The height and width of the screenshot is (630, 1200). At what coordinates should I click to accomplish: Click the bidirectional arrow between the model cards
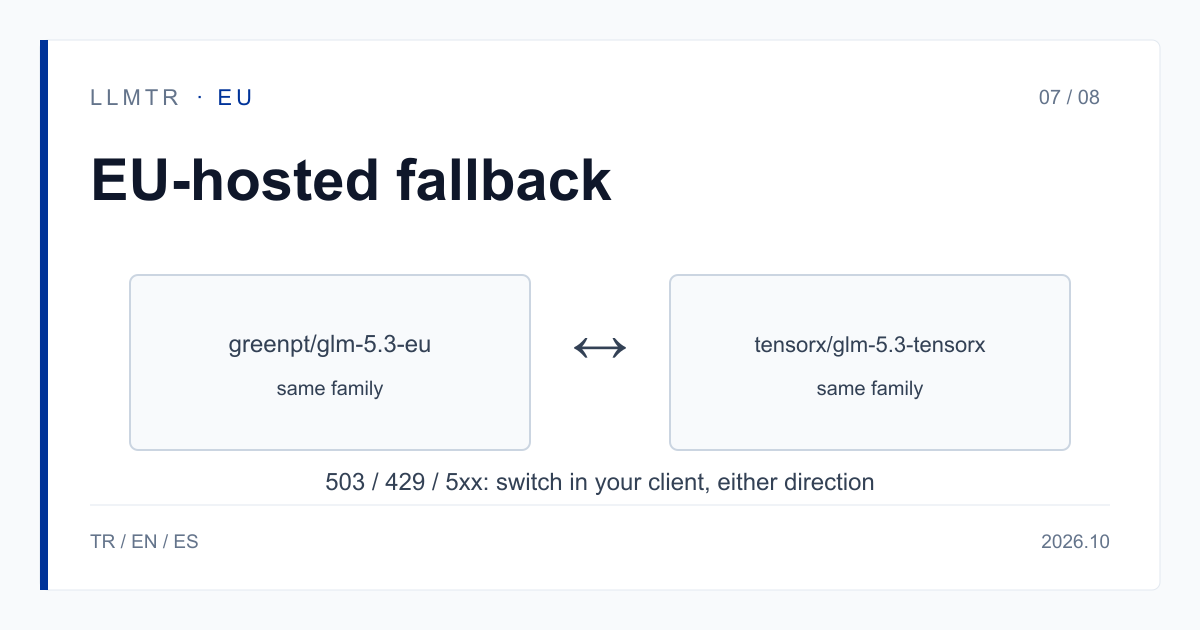tap(600, 348)
